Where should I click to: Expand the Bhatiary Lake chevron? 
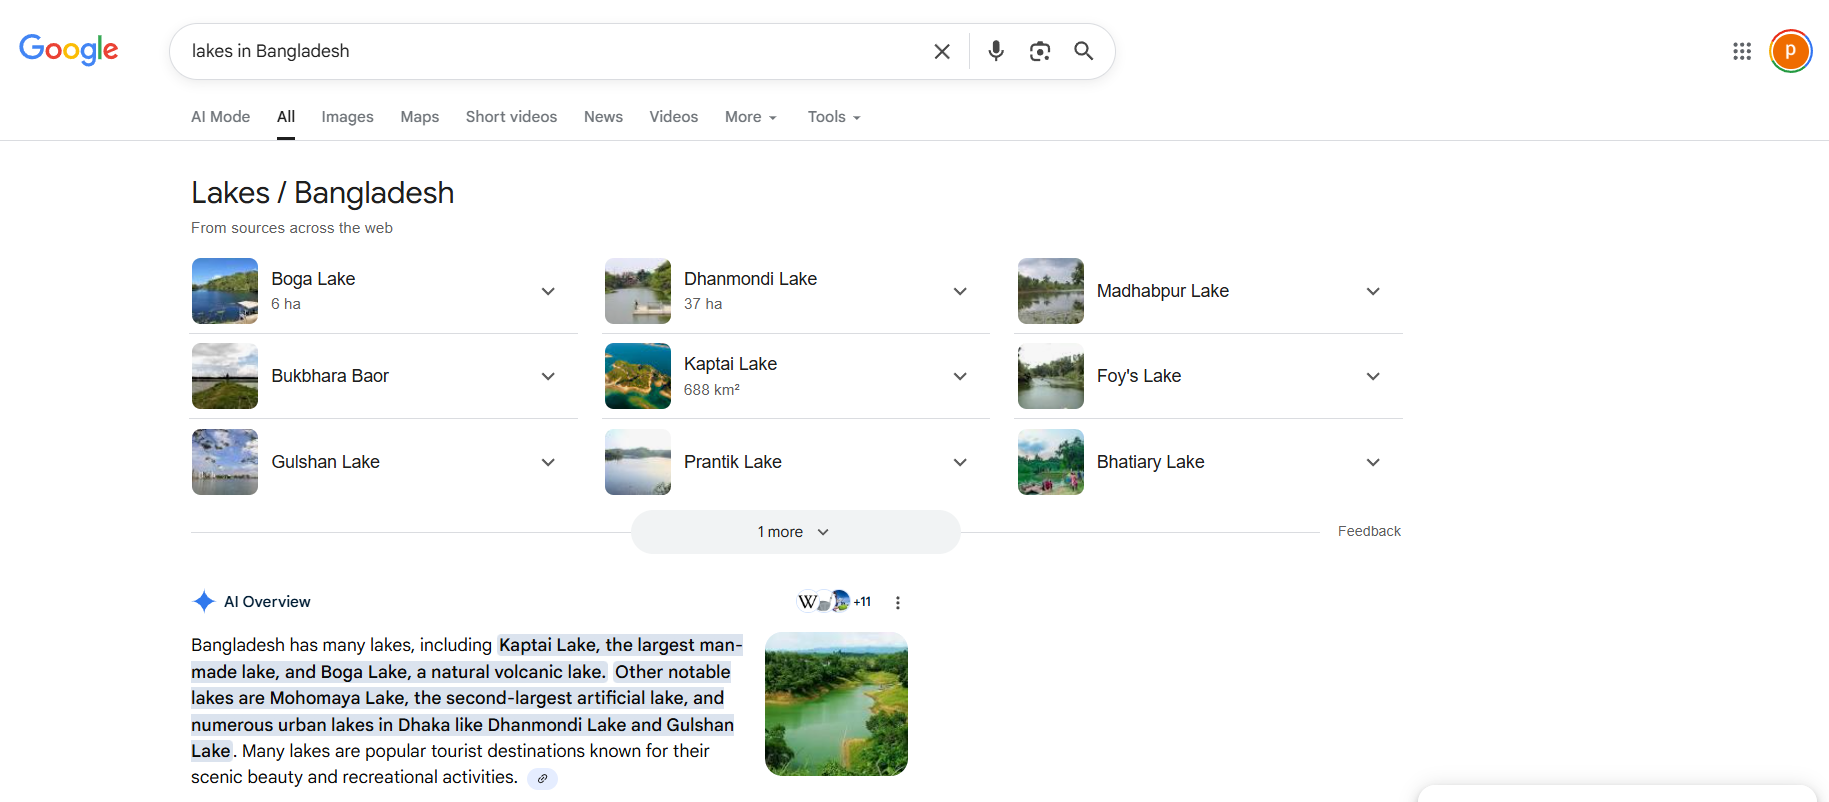1373,462
